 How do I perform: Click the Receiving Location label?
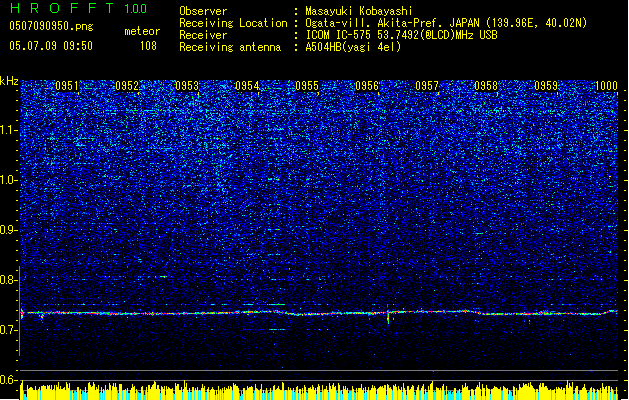(233, 23)
